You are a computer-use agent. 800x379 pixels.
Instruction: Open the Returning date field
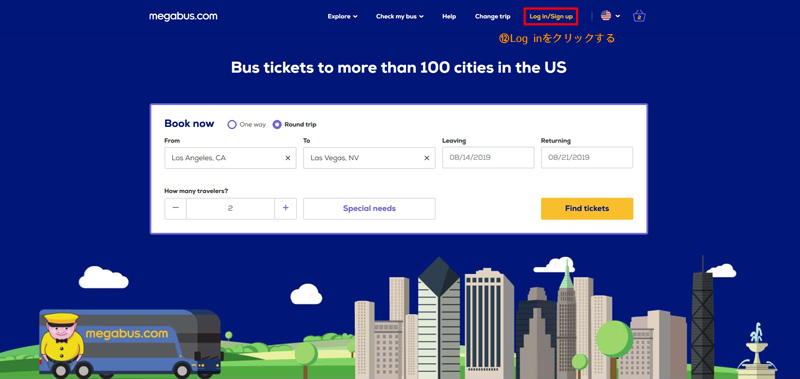pyautogui.click(x=587, y=158)
